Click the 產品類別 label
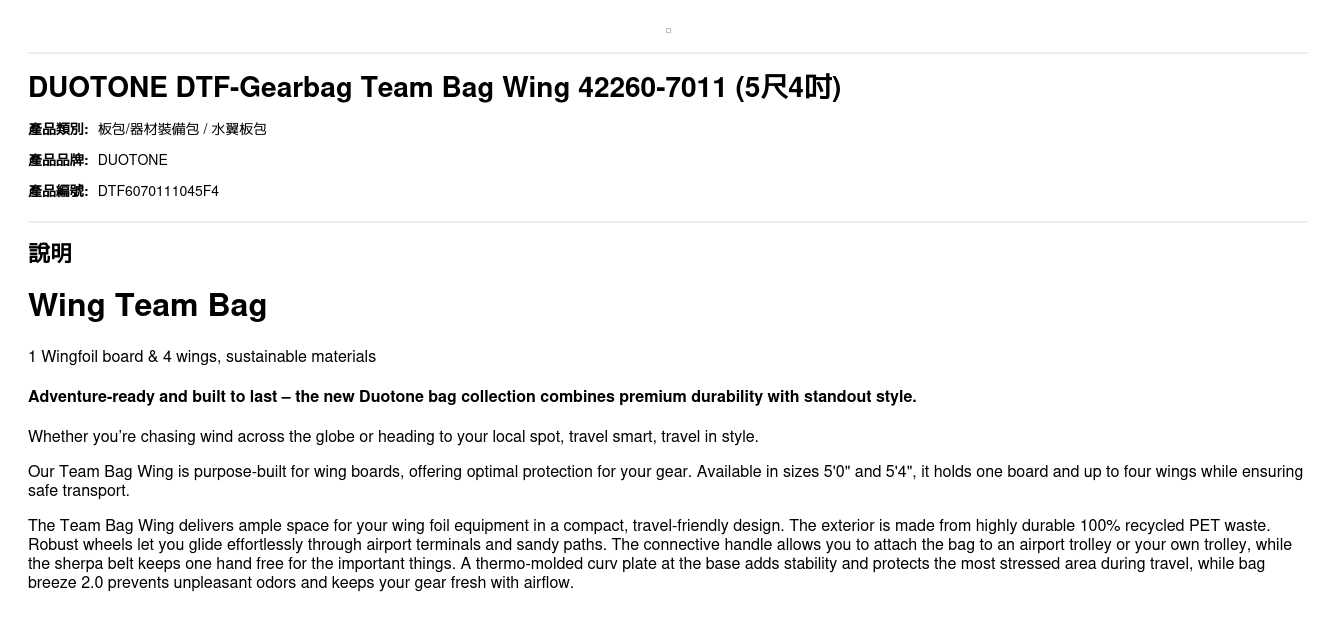Viewport: 1328px width, 638px height. coord(58,129)
